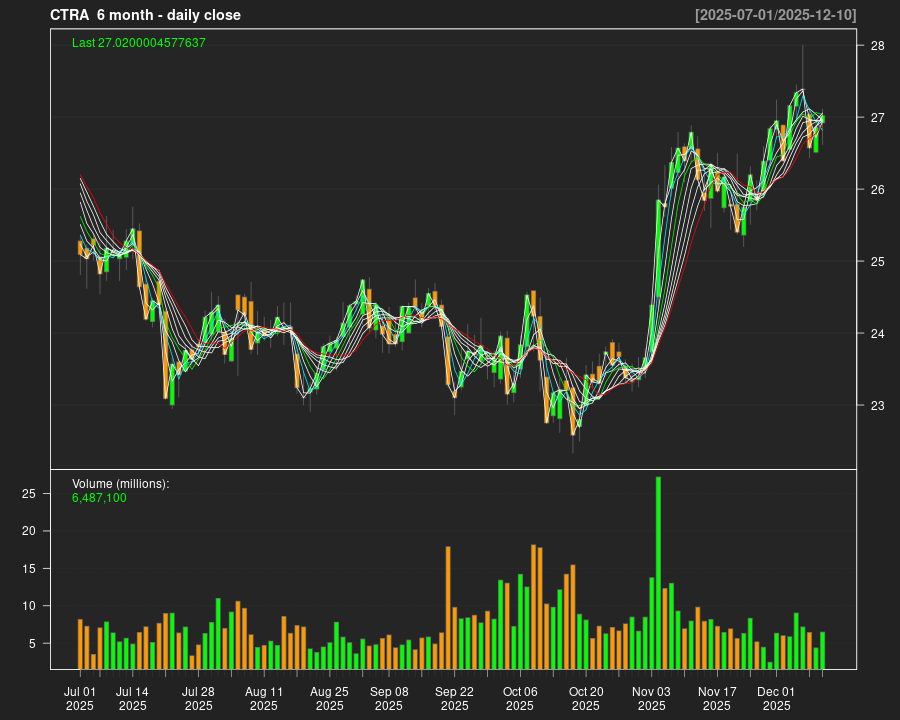
Task: Click the Oct 06 2025 date label
Action: tap(520, 698)
